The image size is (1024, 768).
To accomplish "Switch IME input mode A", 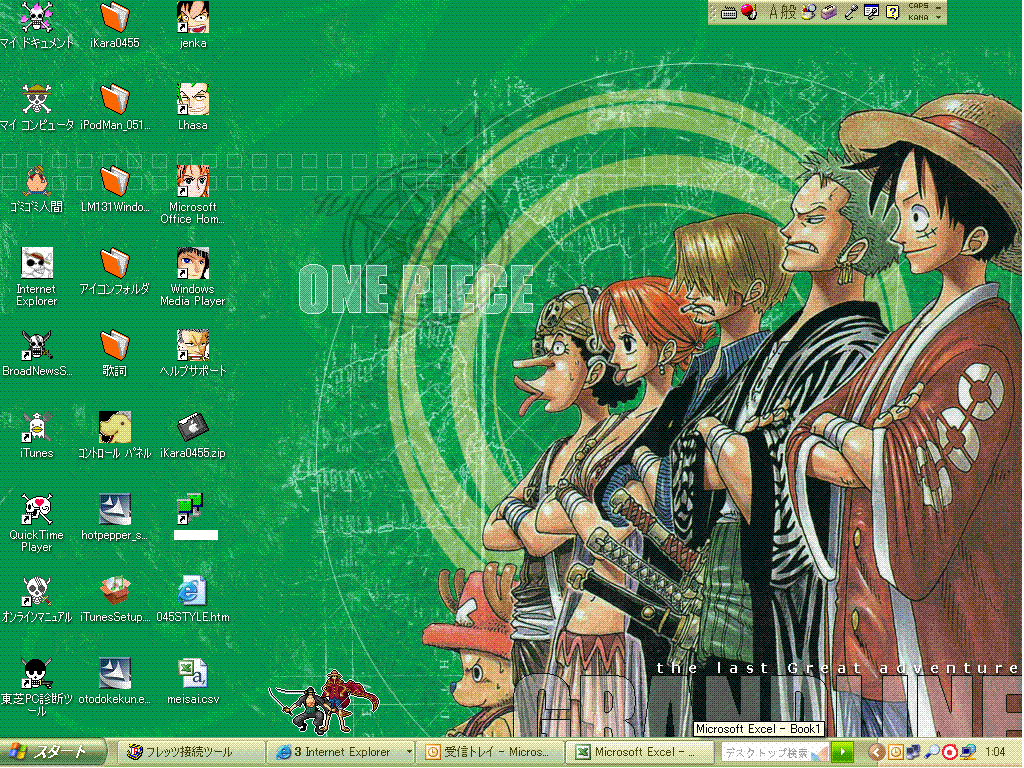I will [x=773, y=12].
